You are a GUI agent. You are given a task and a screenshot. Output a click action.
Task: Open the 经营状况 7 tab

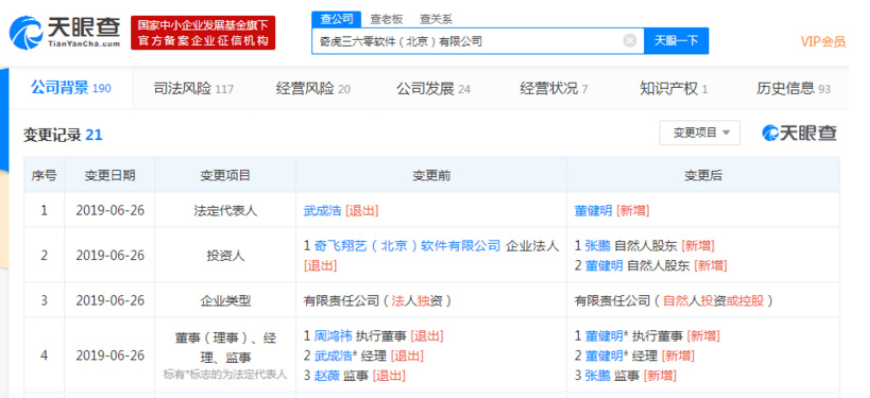pos(553,88)
